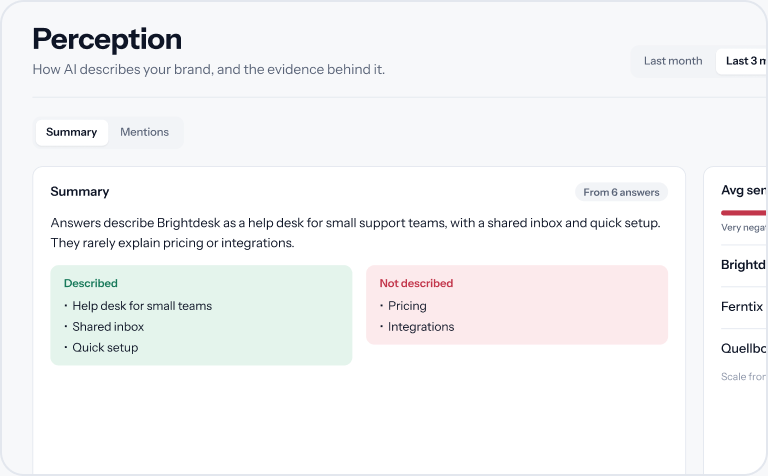Click the 'How AI describes your brand' subtitle
The image size is (768, 476).
tap(209, 70)
